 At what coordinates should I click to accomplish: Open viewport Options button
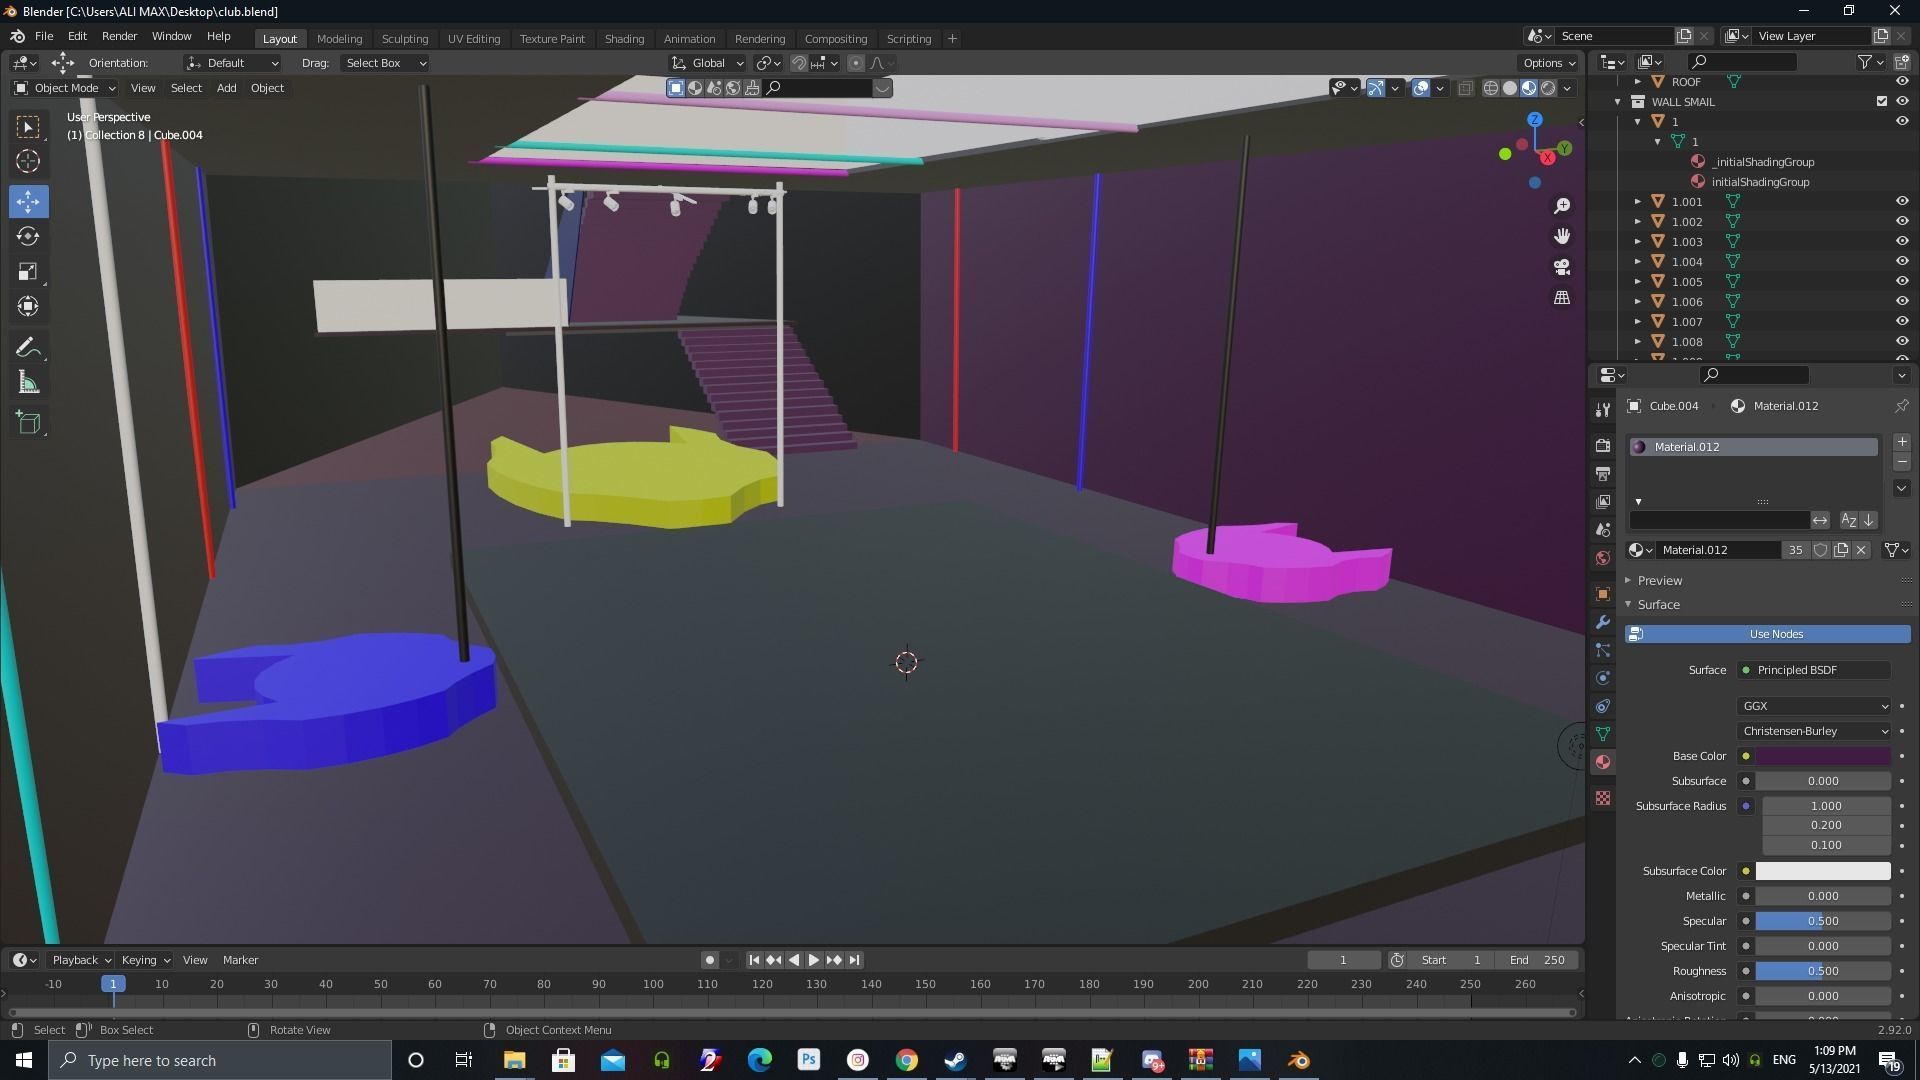1548,63
